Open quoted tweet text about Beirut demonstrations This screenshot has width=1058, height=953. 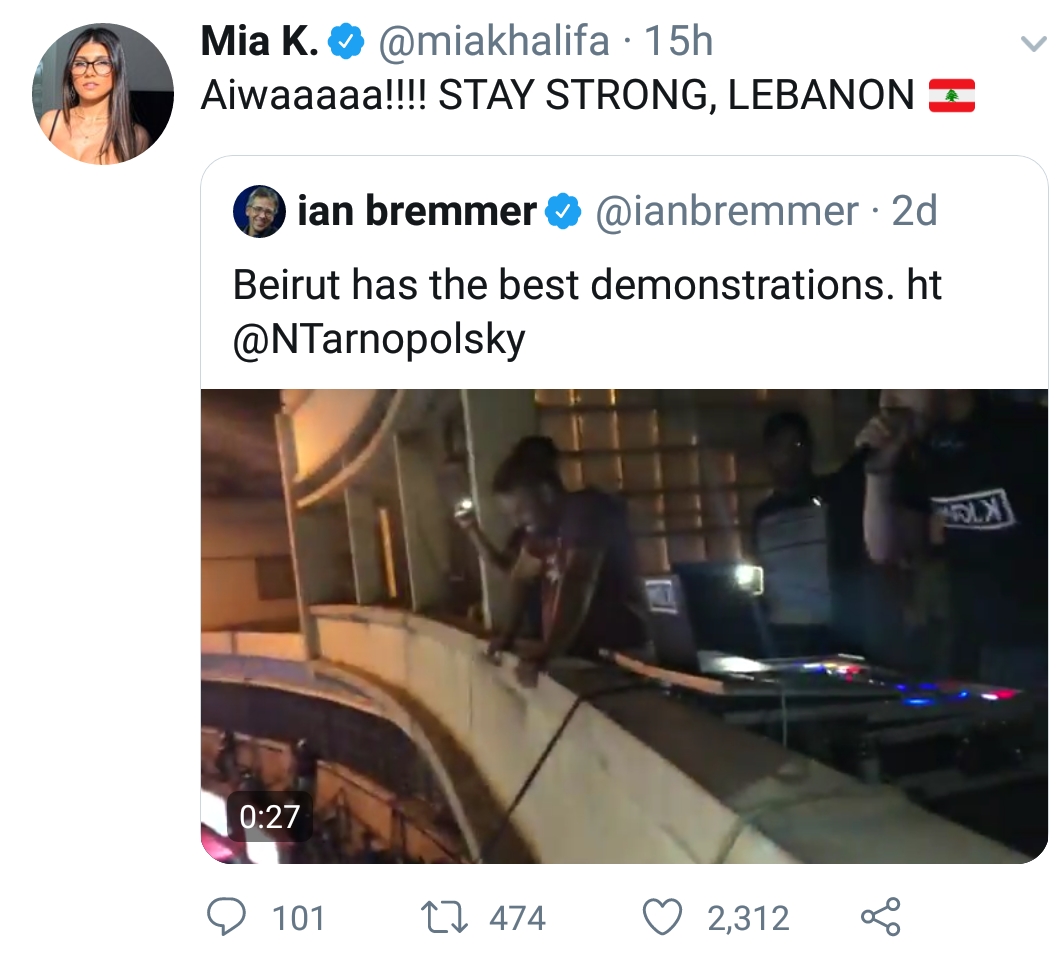coord(587,311)
